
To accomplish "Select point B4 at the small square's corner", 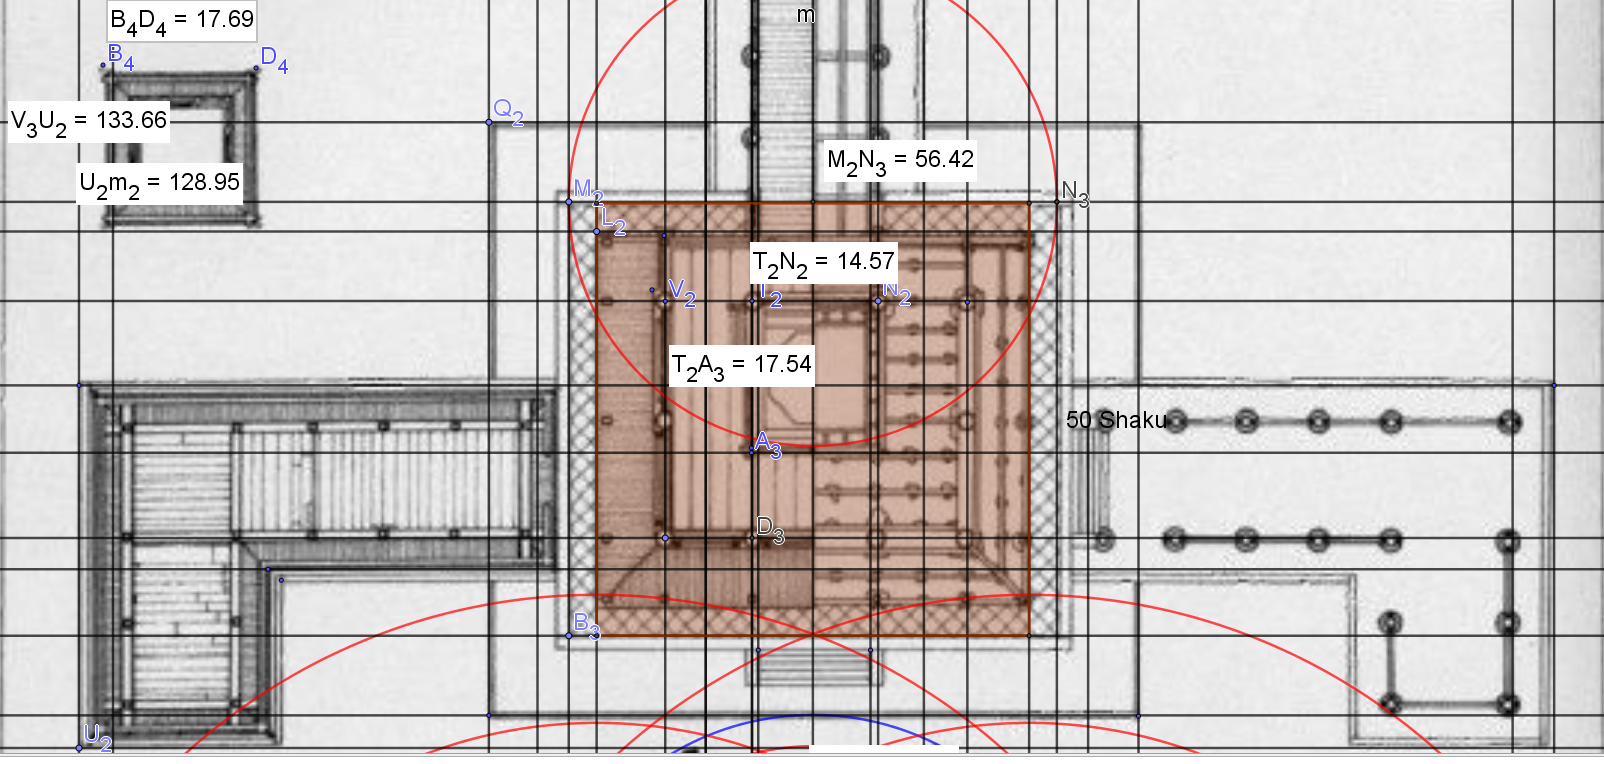I will 103,66.
